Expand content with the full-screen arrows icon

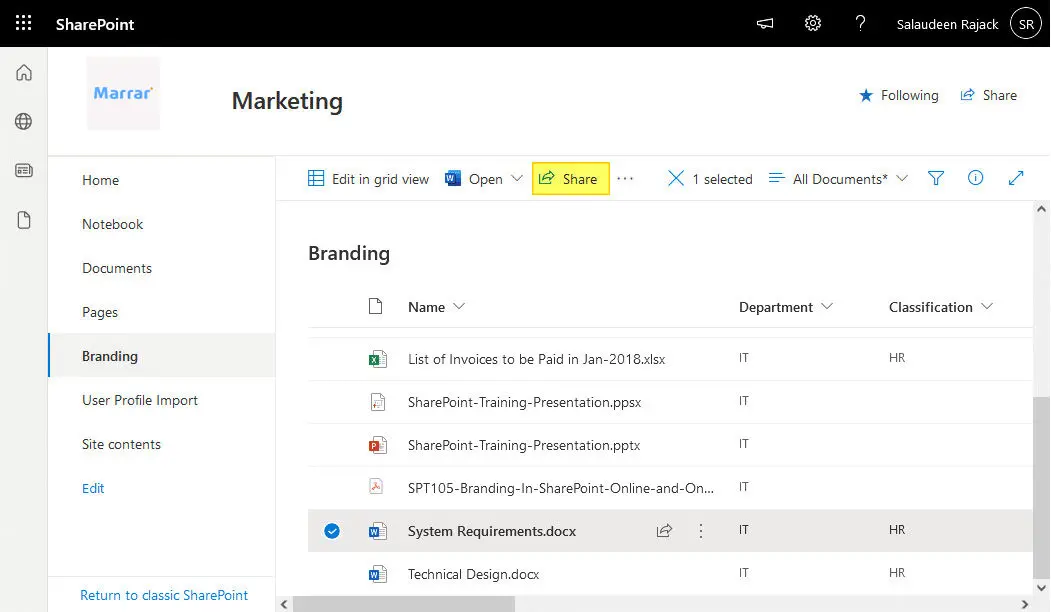click(1016, 178)
